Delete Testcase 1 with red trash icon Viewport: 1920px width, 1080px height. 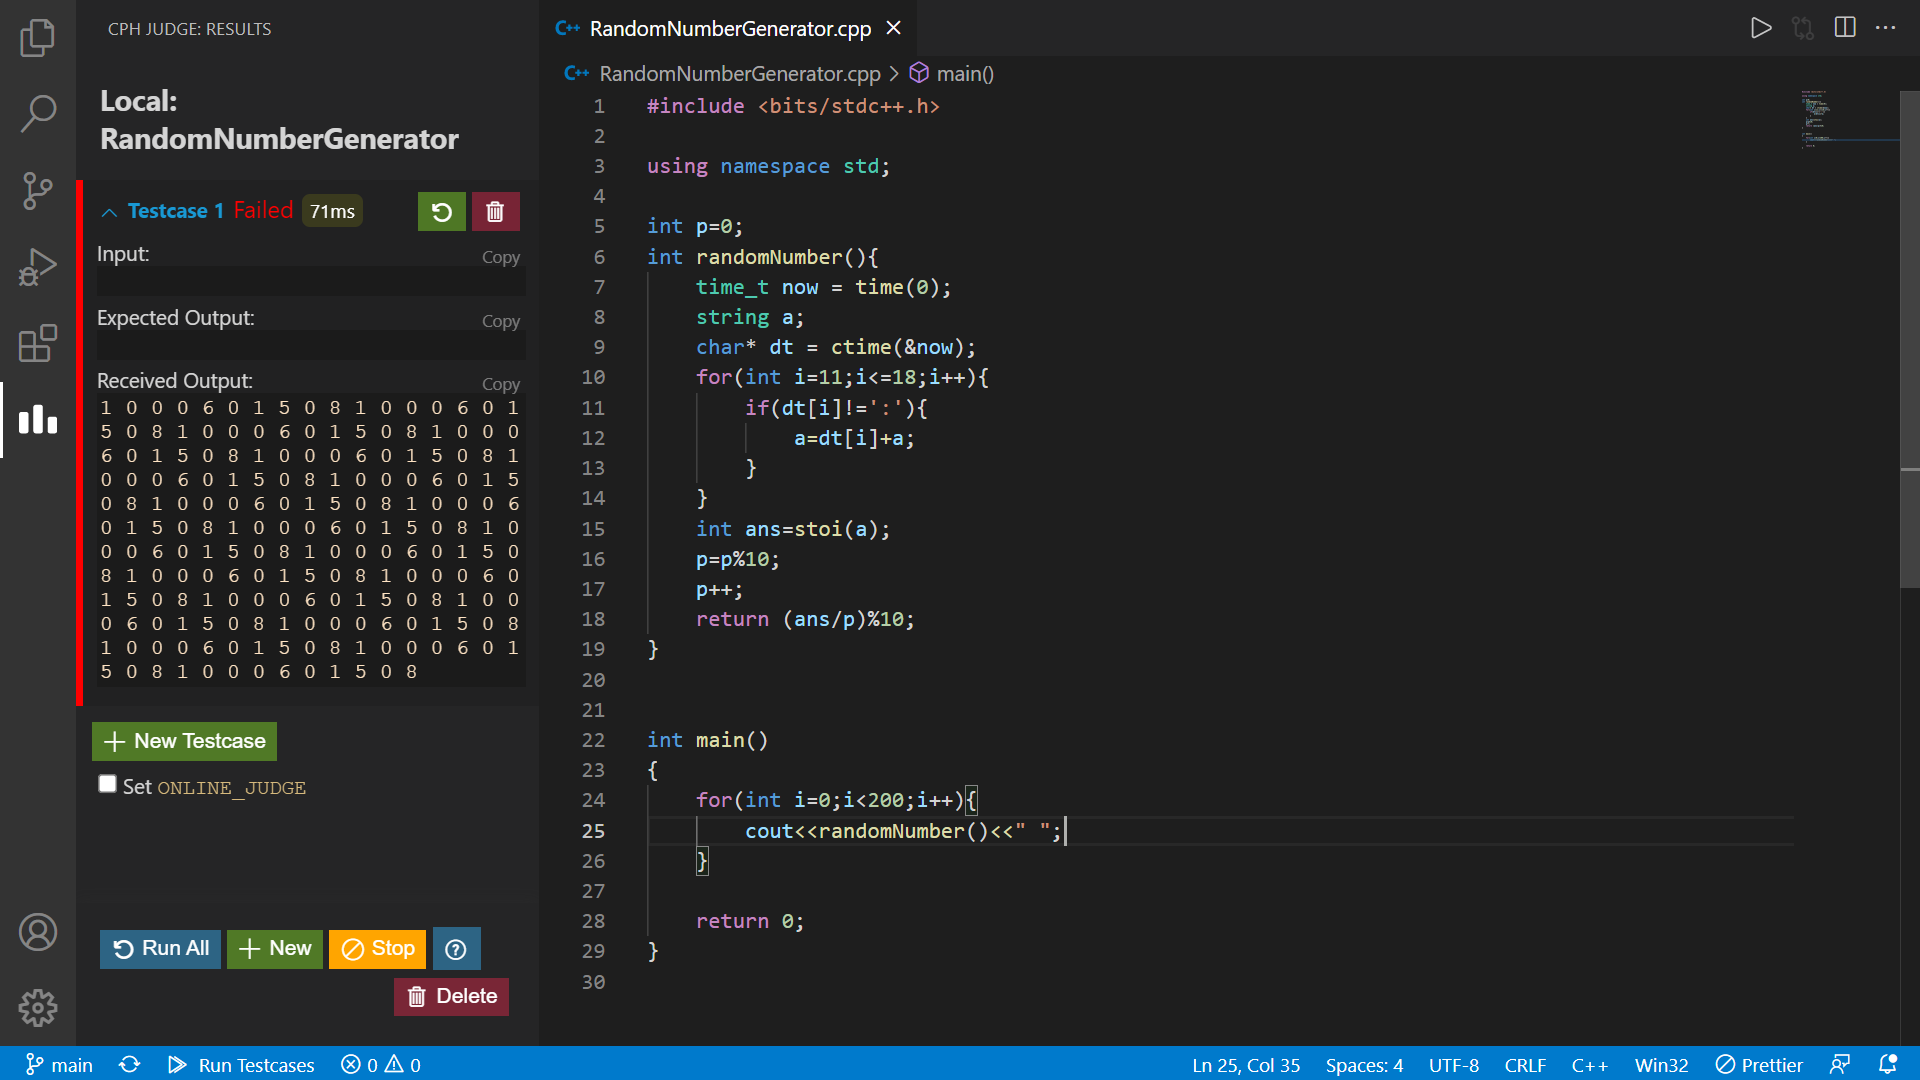495,212
